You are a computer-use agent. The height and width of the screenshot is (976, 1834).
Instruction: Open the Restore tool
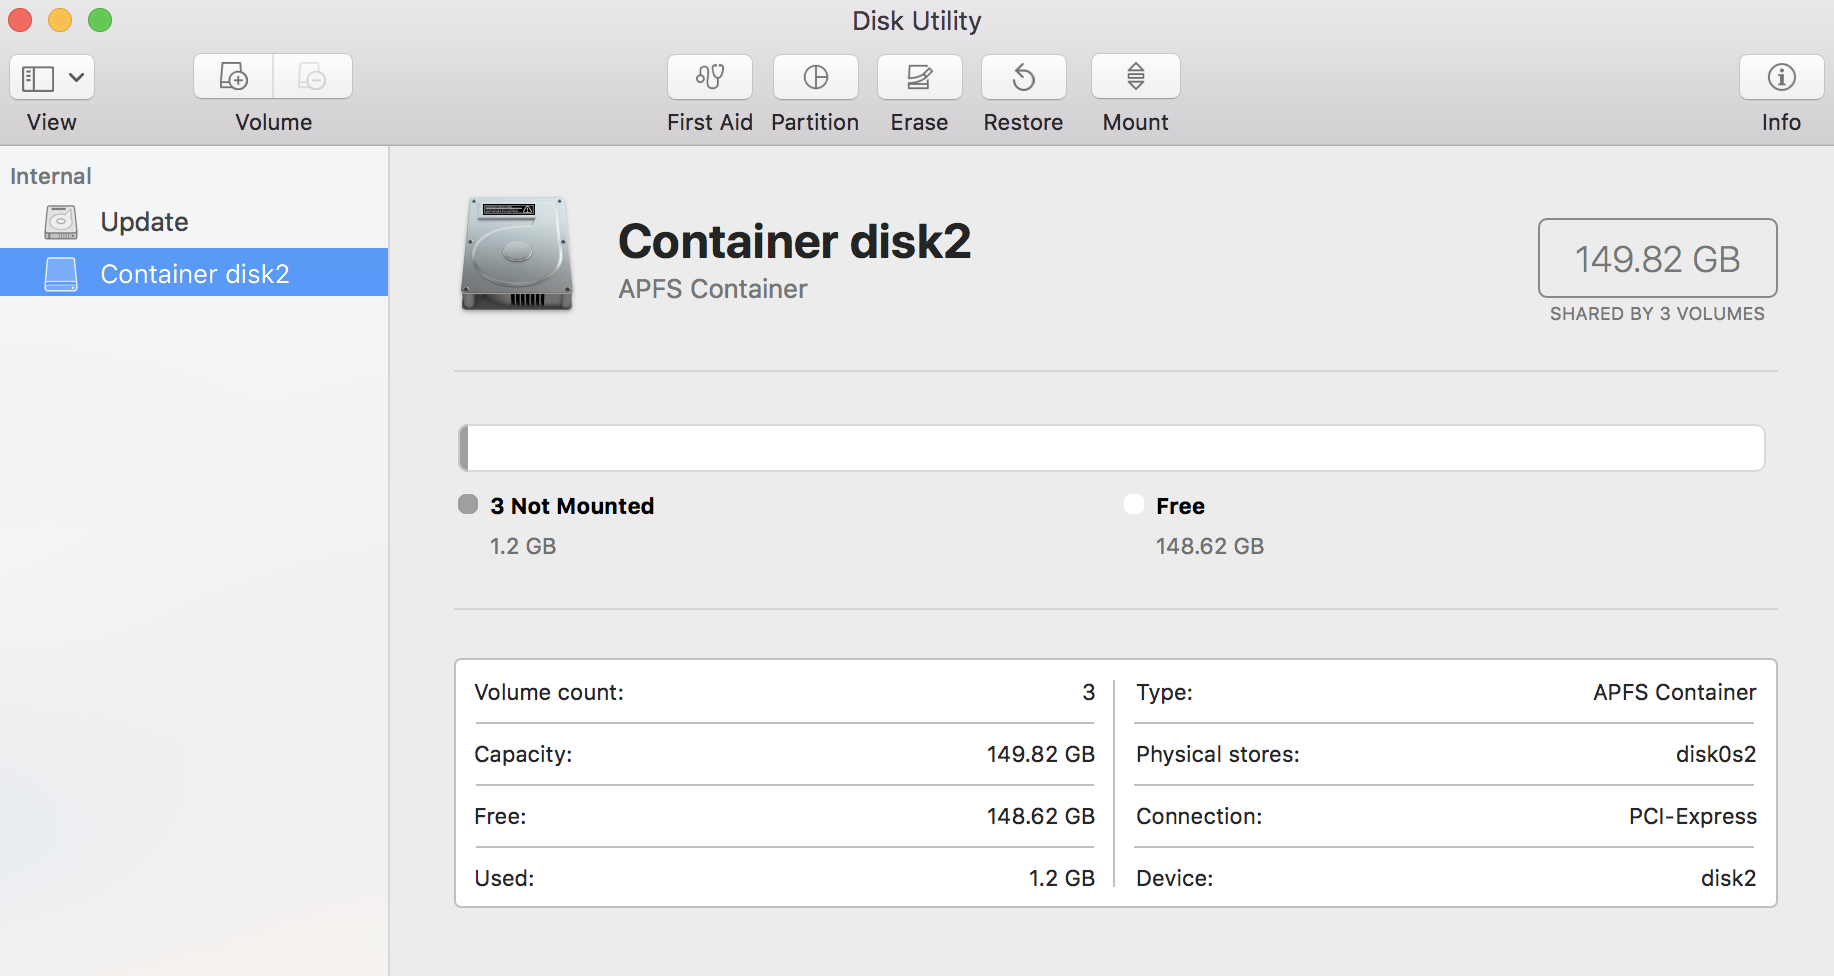pos(1023,77)
